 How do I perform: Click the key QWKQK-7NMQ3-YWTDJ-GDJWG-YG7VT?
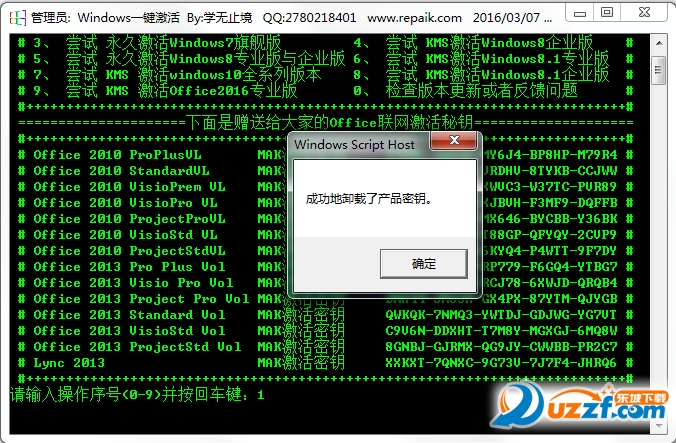[x=501, y=315]
